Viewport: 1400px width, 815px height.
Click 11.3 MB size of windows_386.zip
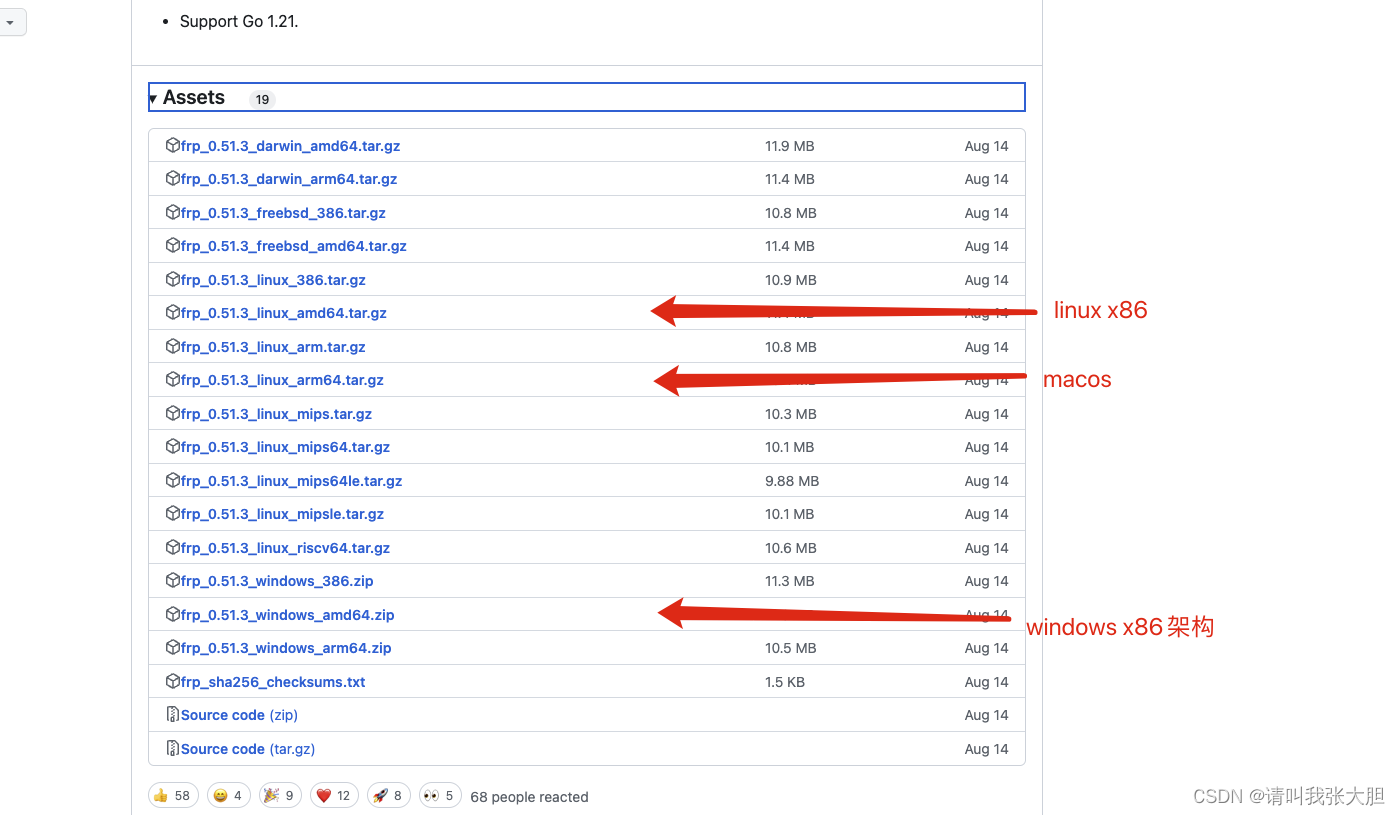coord(790,581)
